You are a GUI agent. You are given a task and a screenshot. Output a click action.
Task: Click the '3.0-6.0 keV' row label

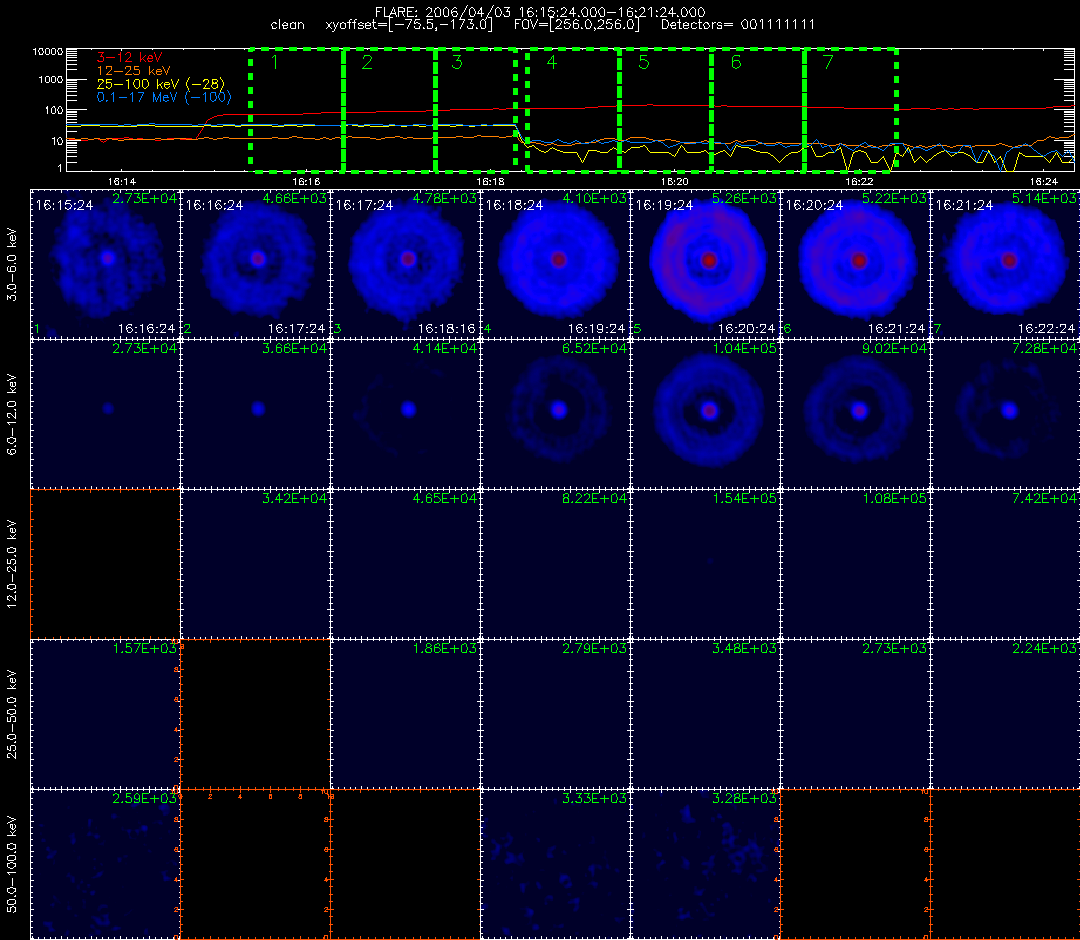point(12,265)
